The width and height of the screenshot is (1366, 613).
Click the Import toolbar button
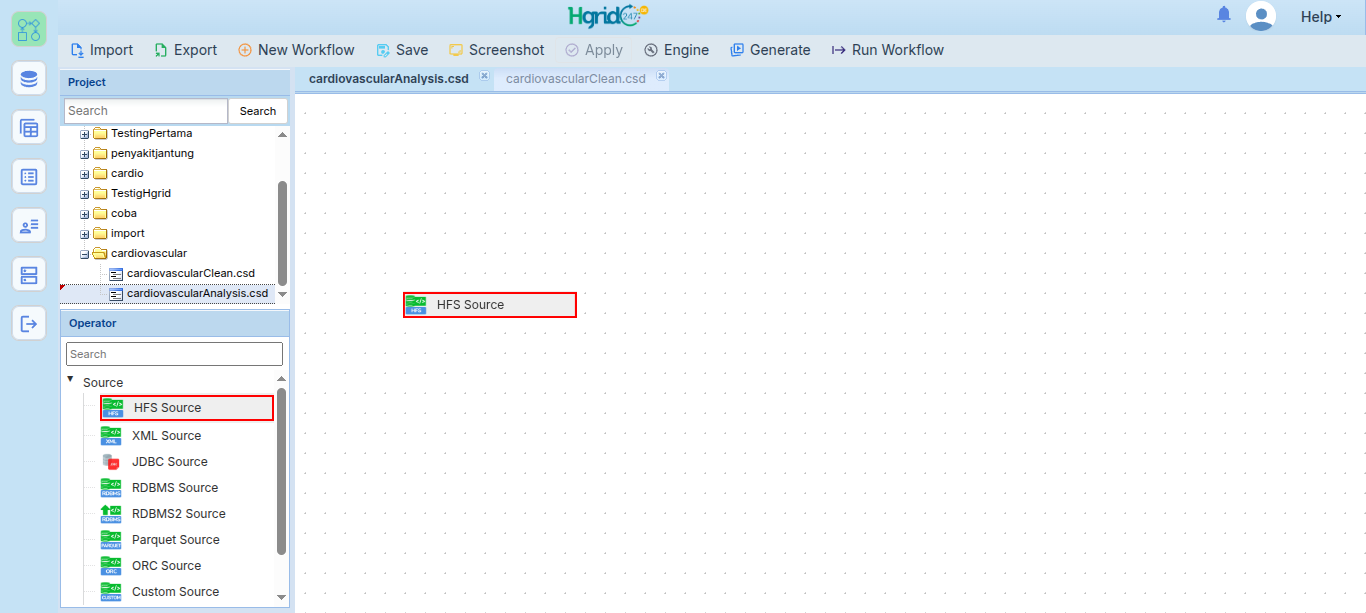coord(102,50)
